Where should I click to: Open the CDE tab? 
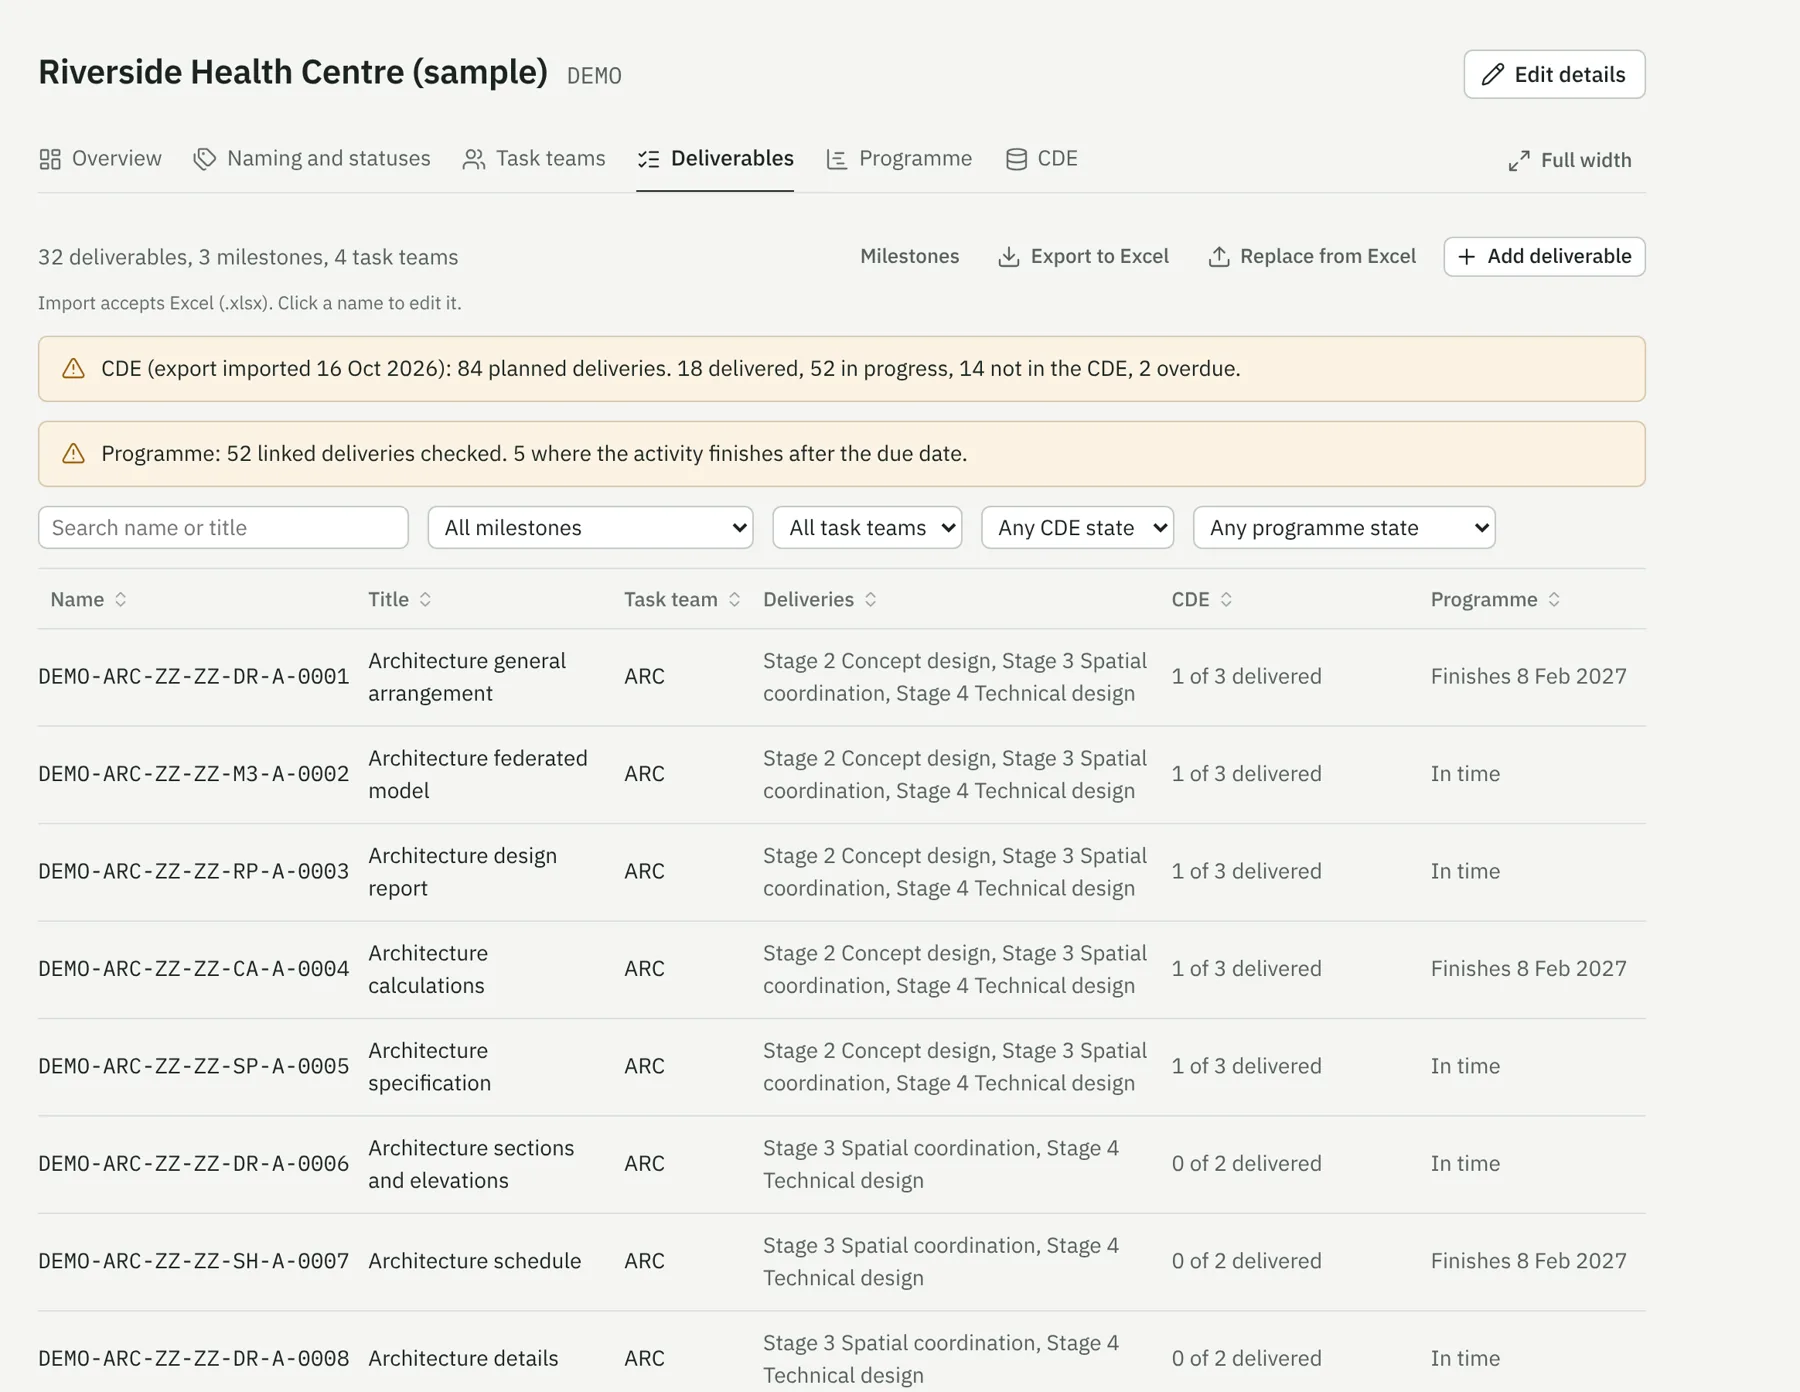click(1041, 159)
